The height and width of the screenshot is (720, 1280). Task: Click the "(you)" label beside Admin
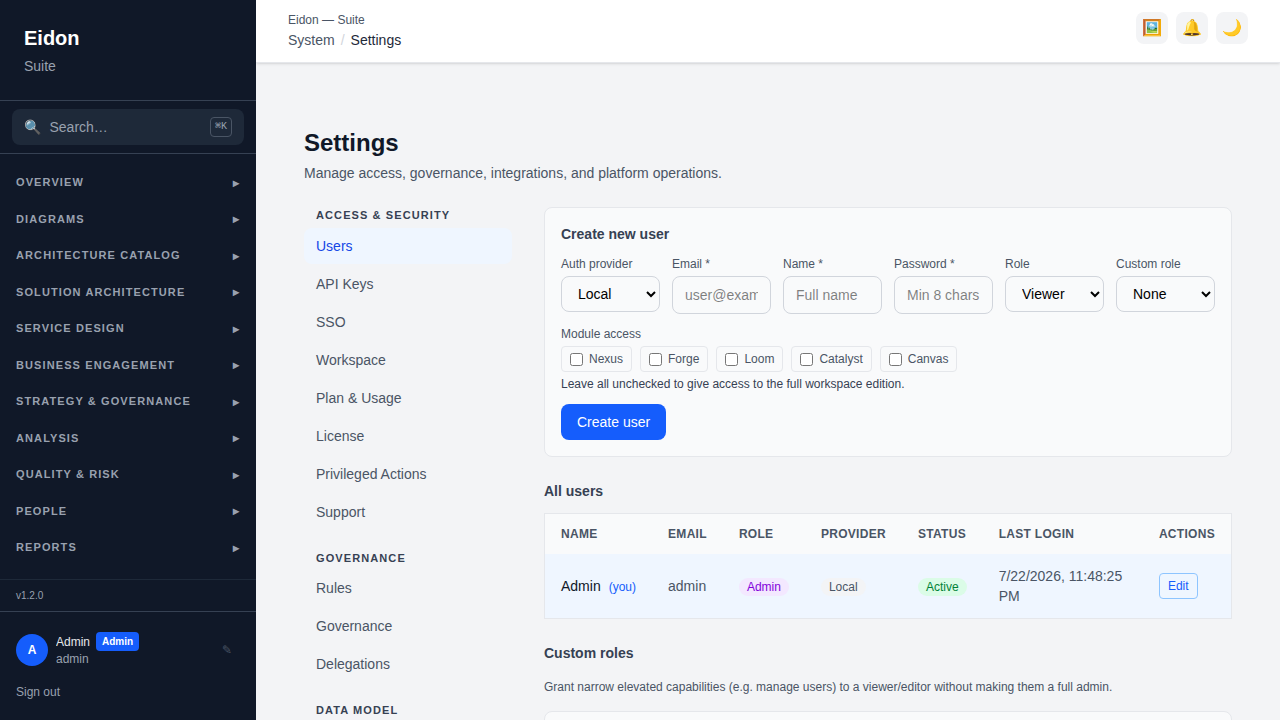622,587
